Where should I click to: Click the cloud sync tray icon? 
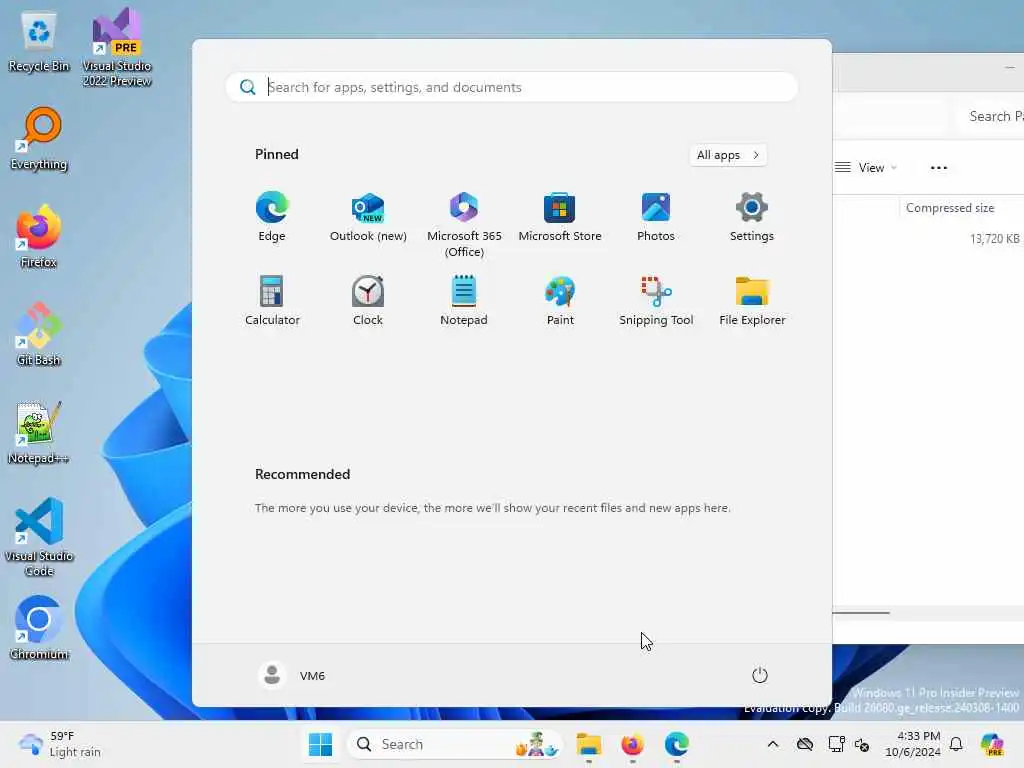805,744
